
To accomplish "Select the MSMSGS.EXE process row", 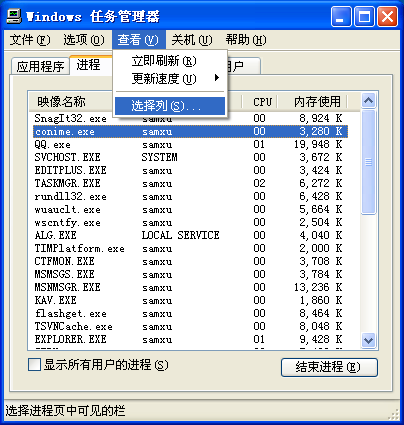I will click(190, 274).
